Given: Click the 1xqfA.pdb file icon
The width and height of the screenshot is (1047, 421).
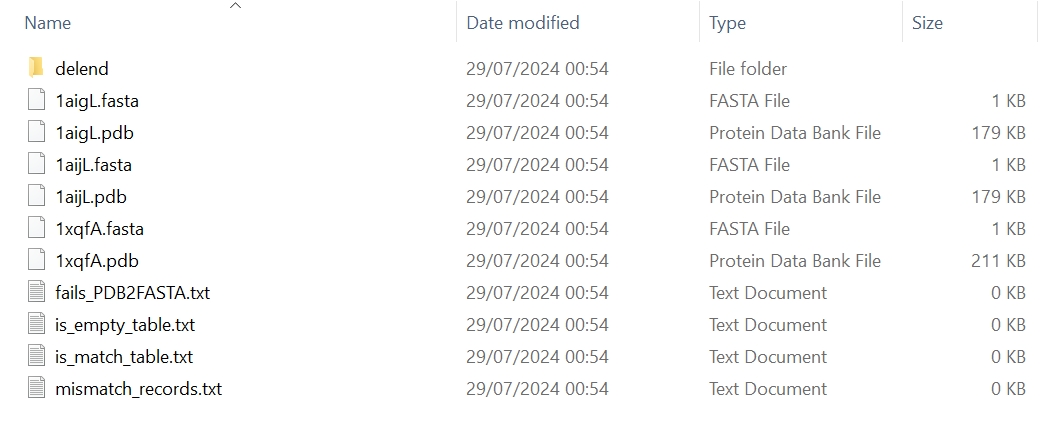Looking at the screenshot, I should pos(36,261).
